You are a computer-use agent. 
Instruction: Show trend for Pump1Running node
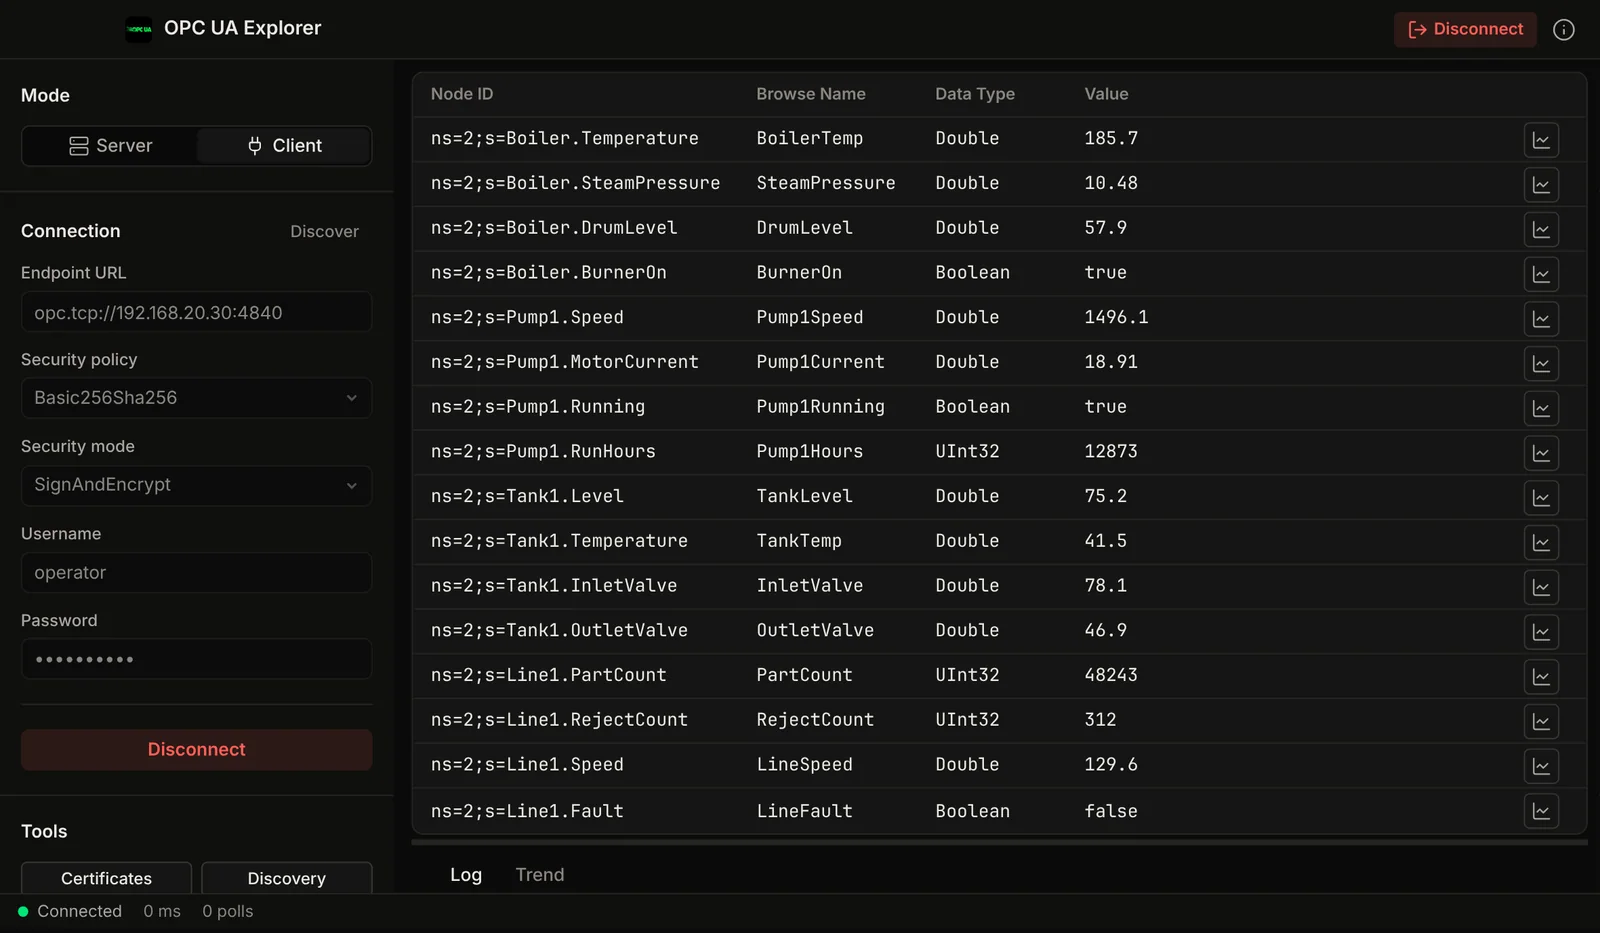[x=1541, y=408]
